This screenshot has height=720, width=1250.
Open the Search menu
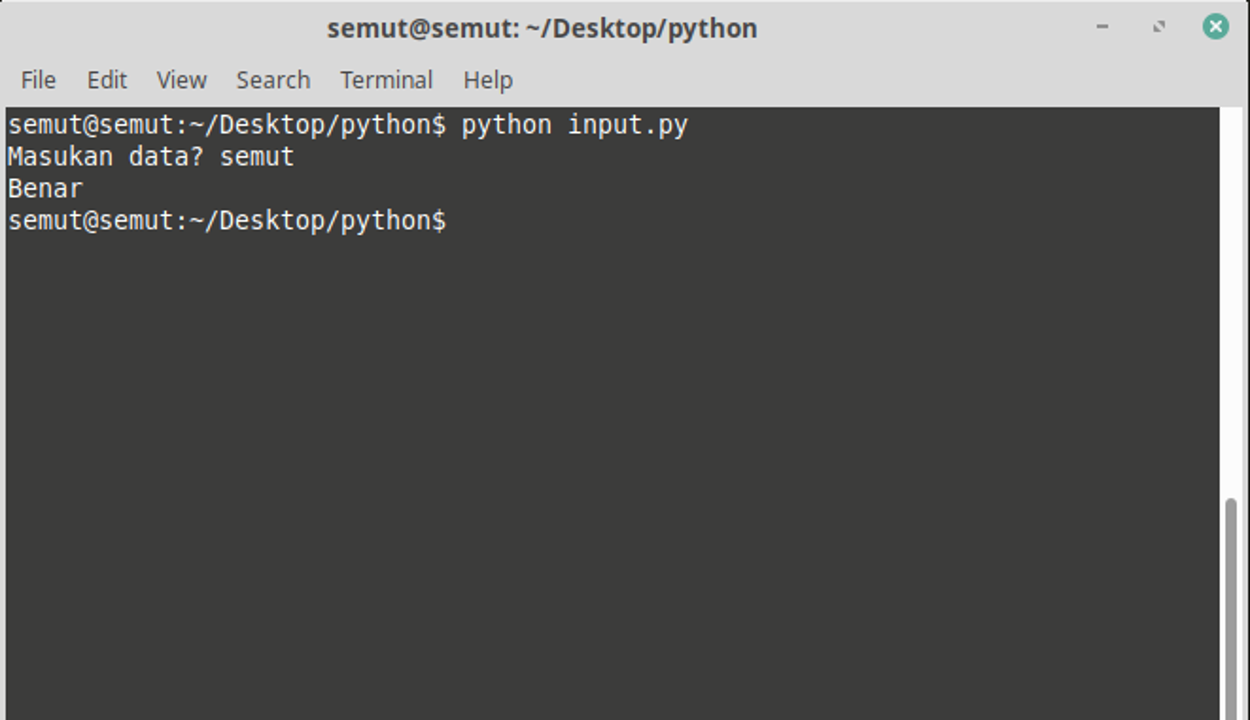(x=273, y=80)
